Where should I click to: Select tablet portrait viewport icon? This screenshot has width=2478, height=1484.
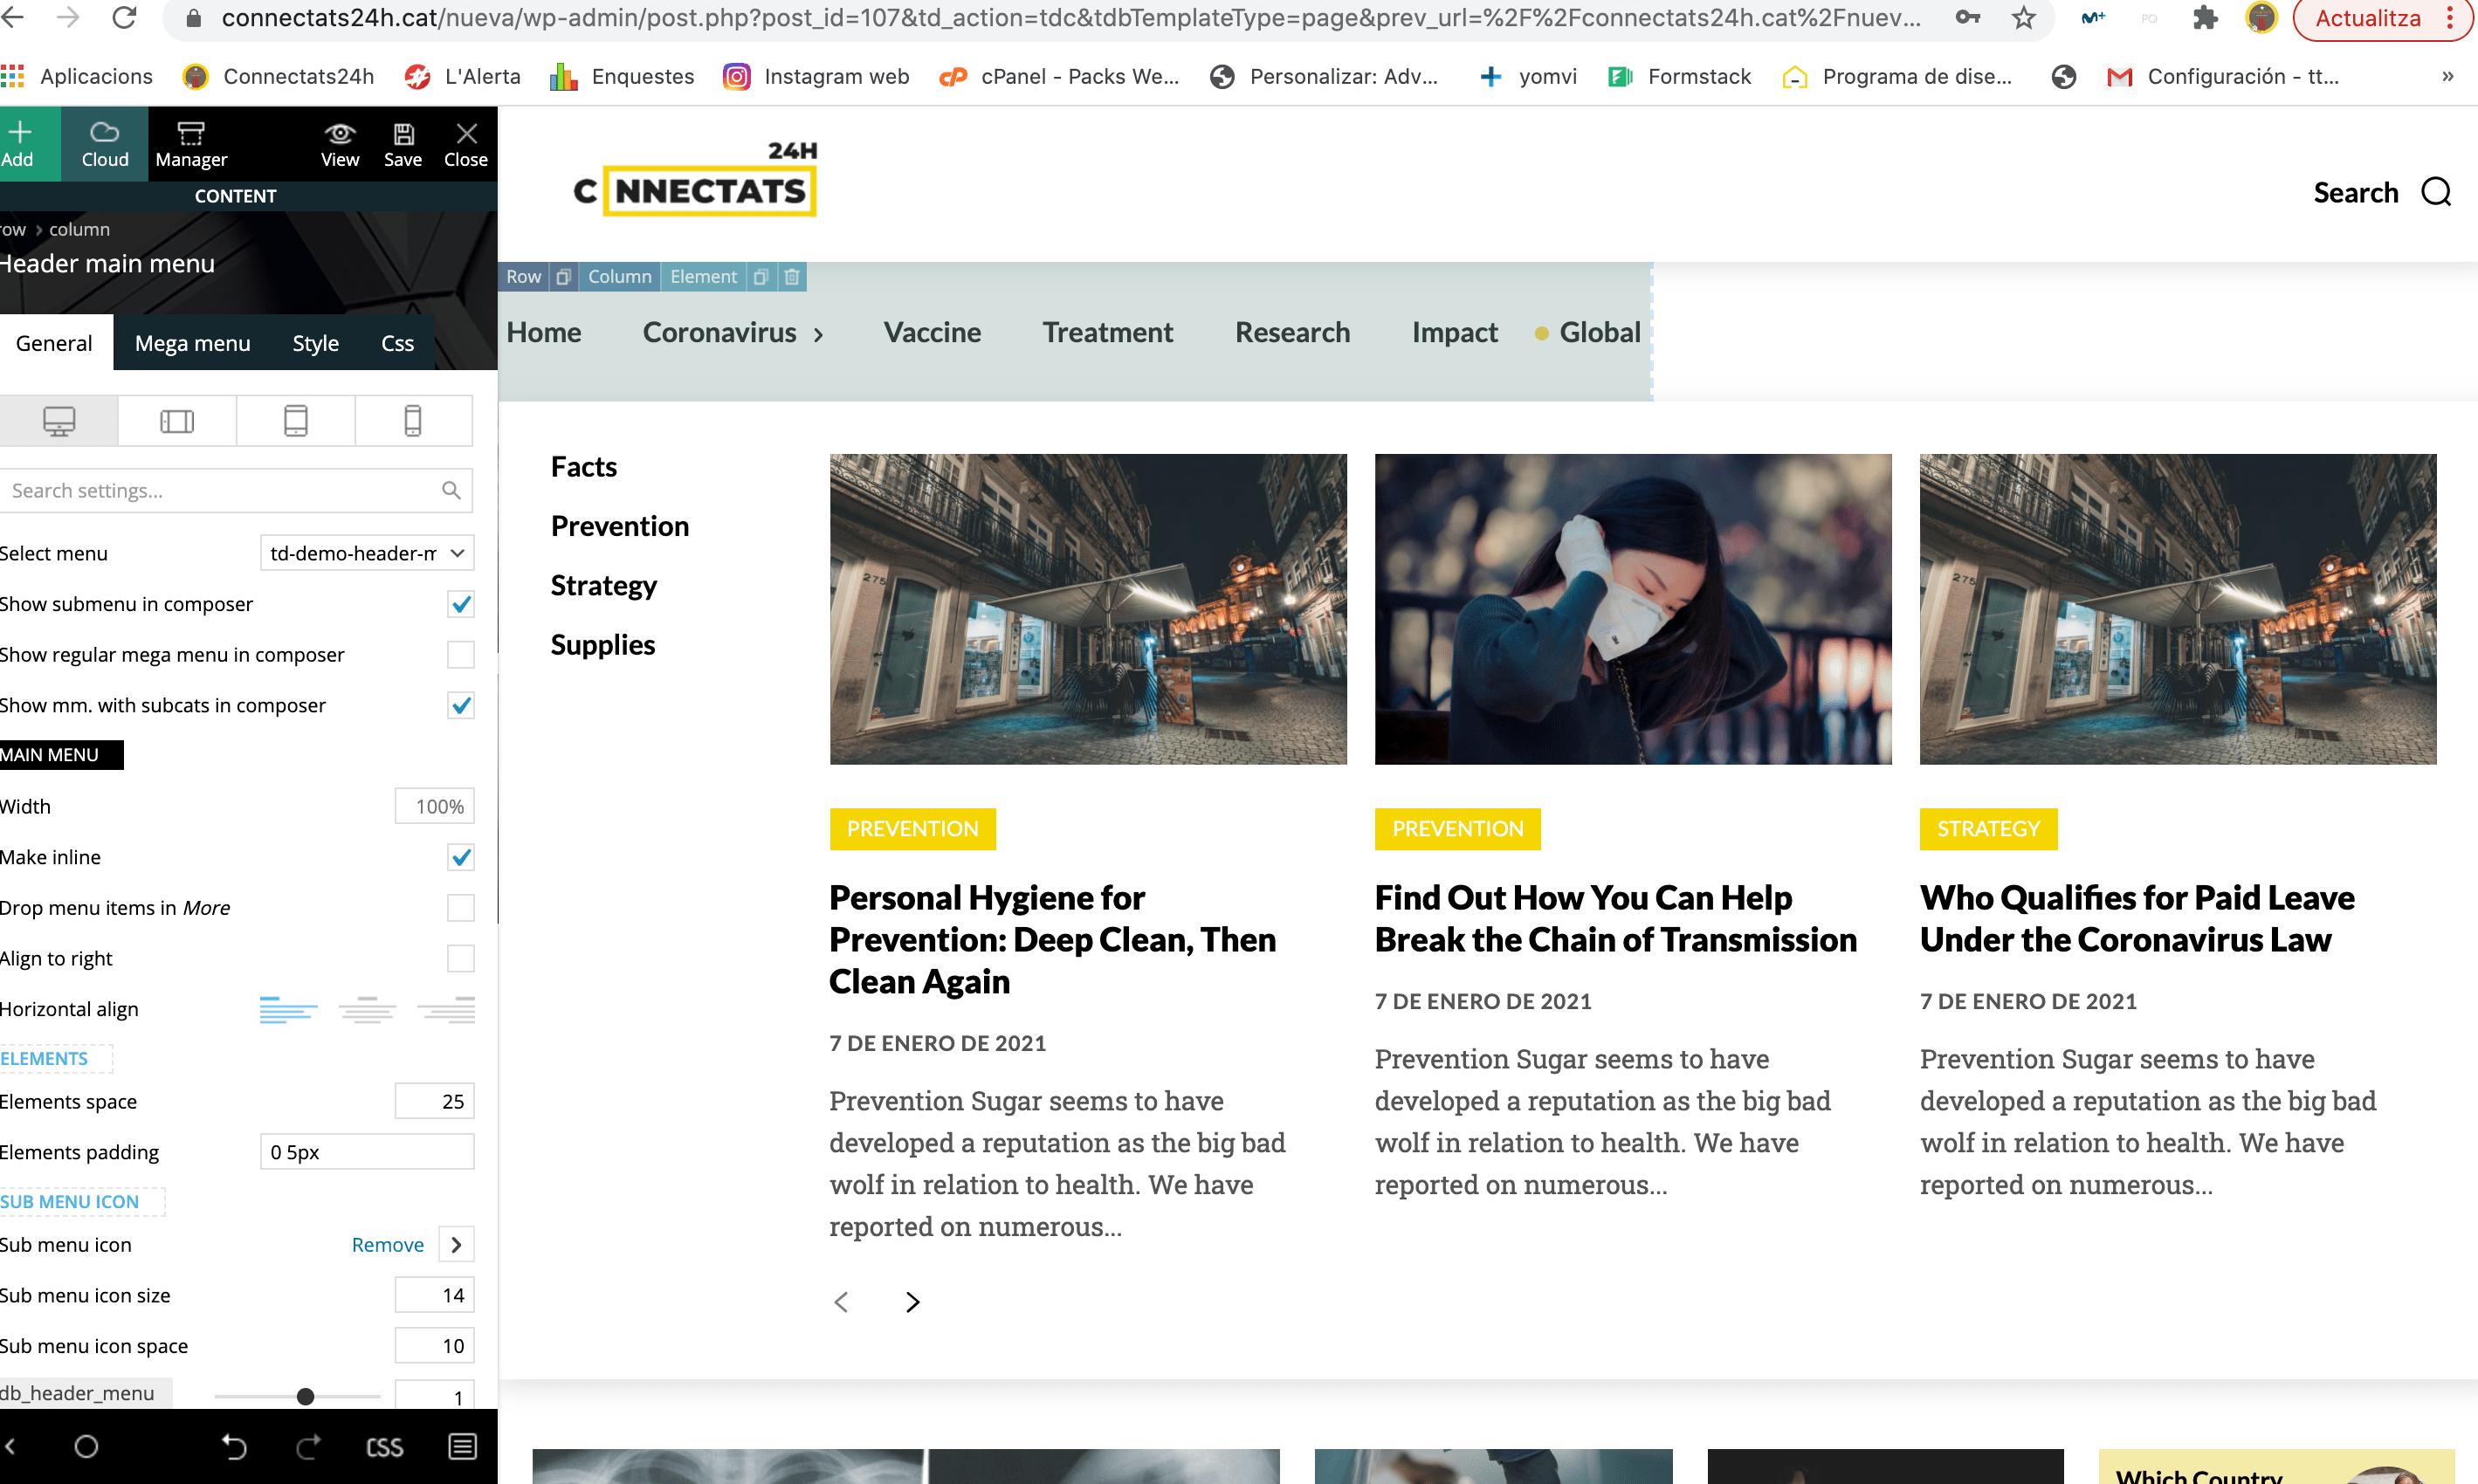tap(296, 421)
